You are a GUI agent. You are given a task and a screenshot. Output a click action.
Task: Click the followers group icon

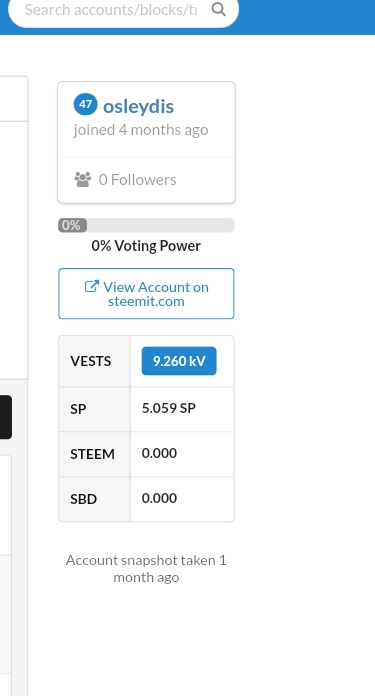[x=83, y=179]
